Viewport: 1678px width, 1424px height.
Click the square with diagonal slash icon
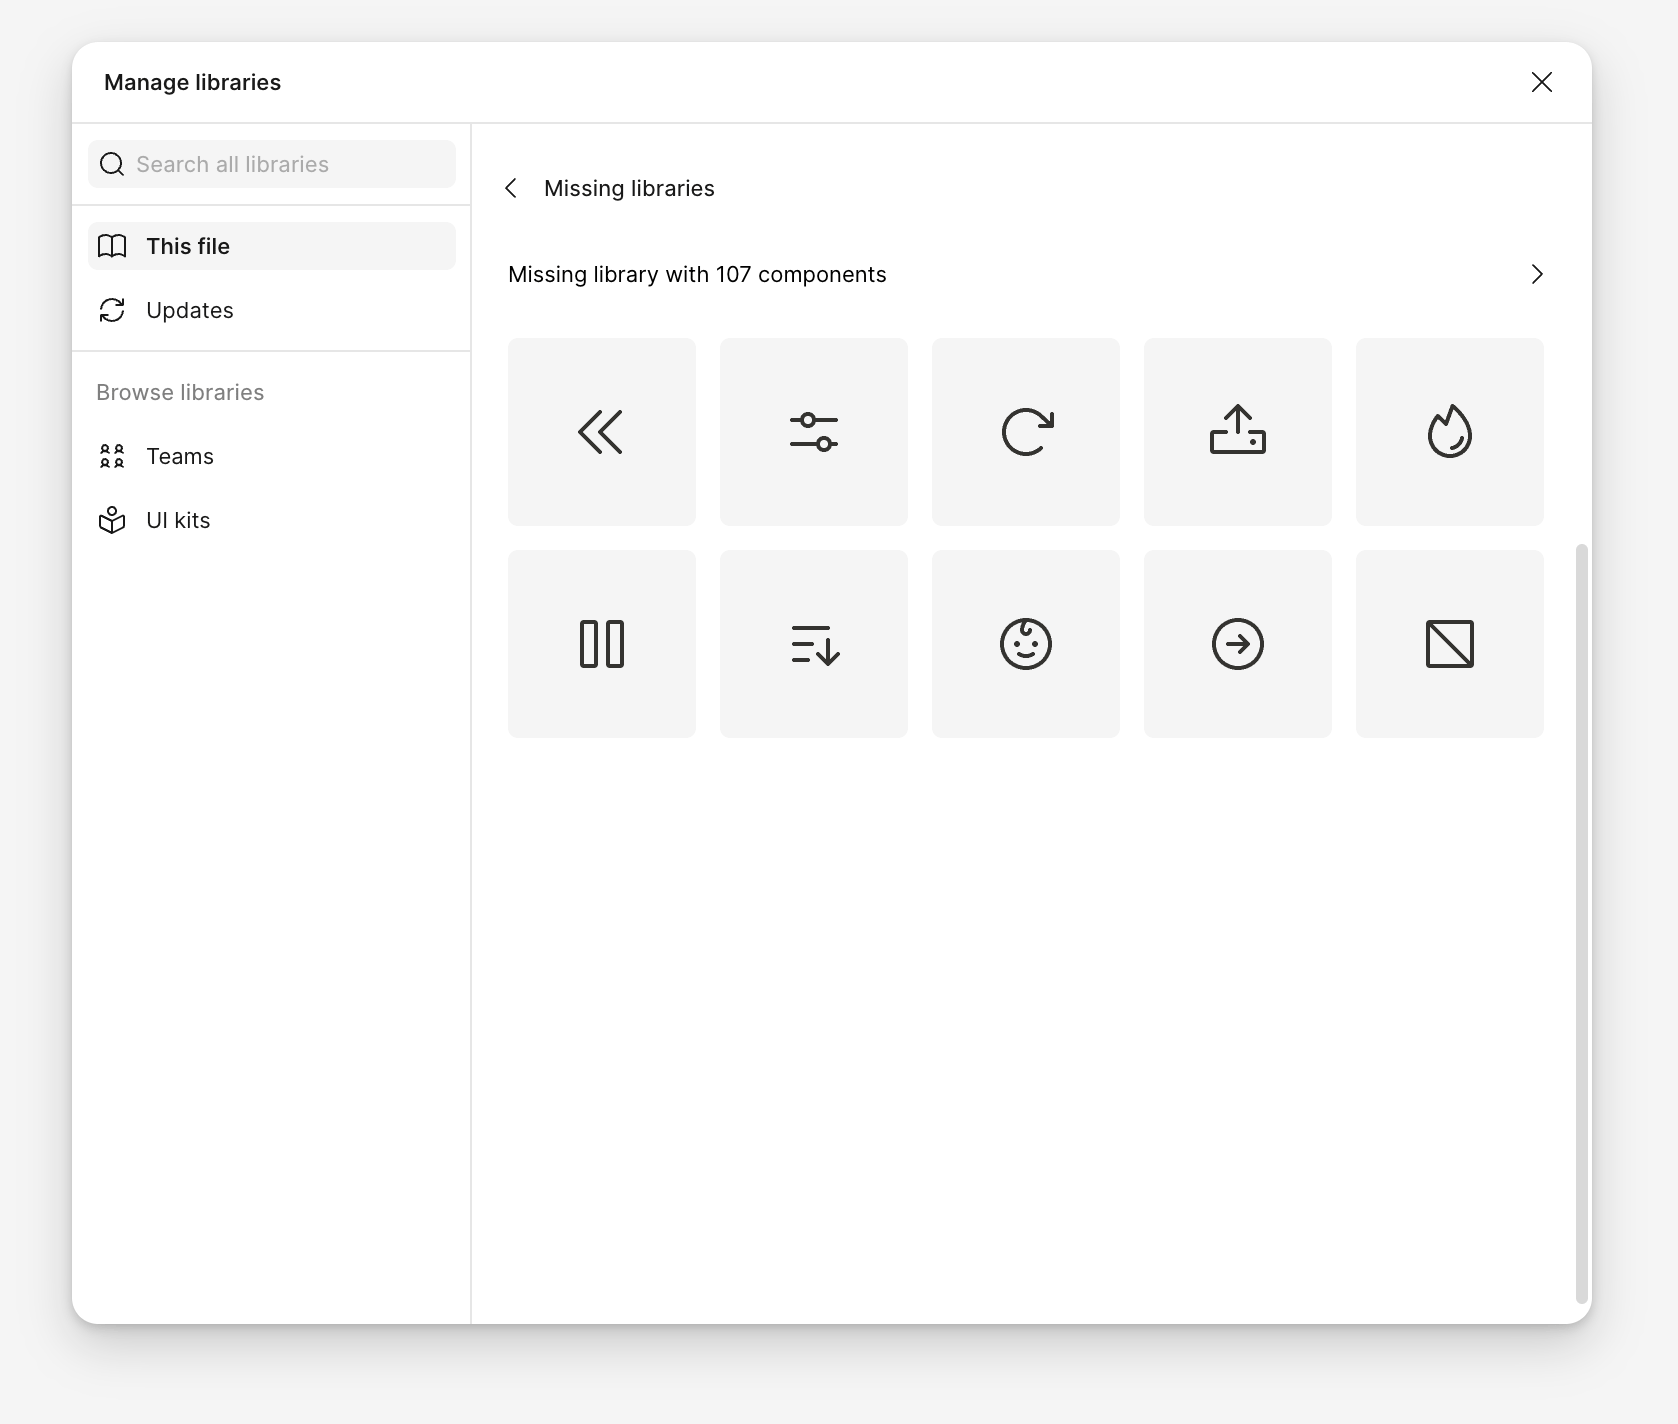[x=1449, y=644]
